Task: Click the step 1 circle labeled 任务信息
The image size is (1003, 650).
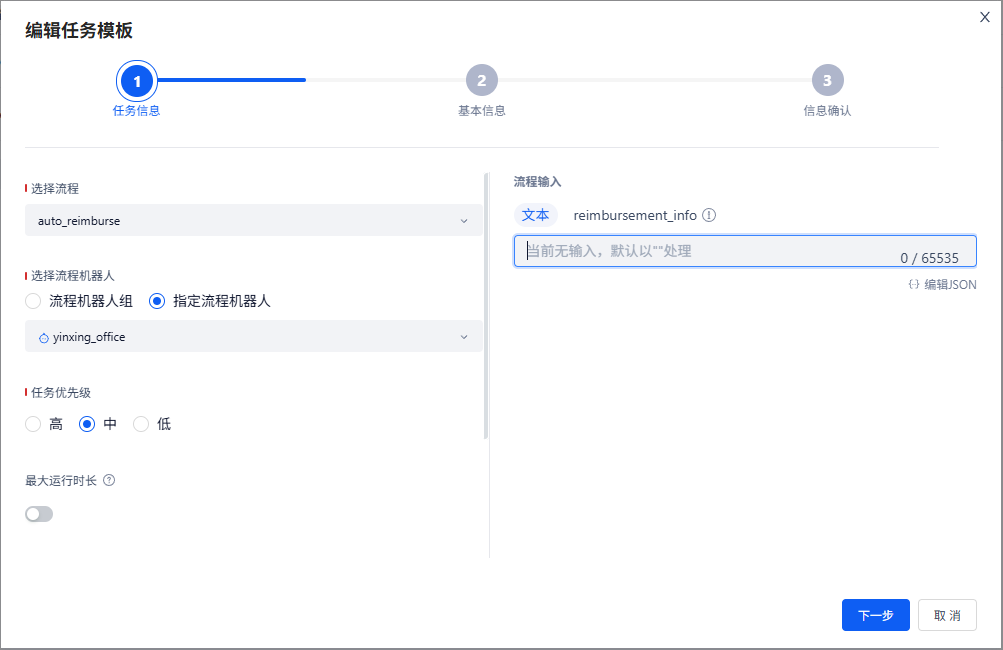Action: [136, 81]
